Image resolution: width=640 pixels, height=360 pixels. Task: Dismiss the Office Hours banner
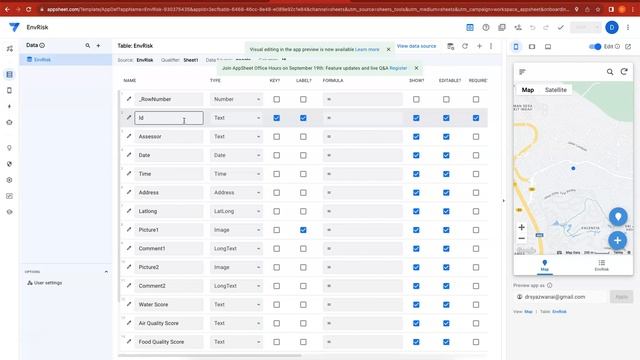coord(416,68)
